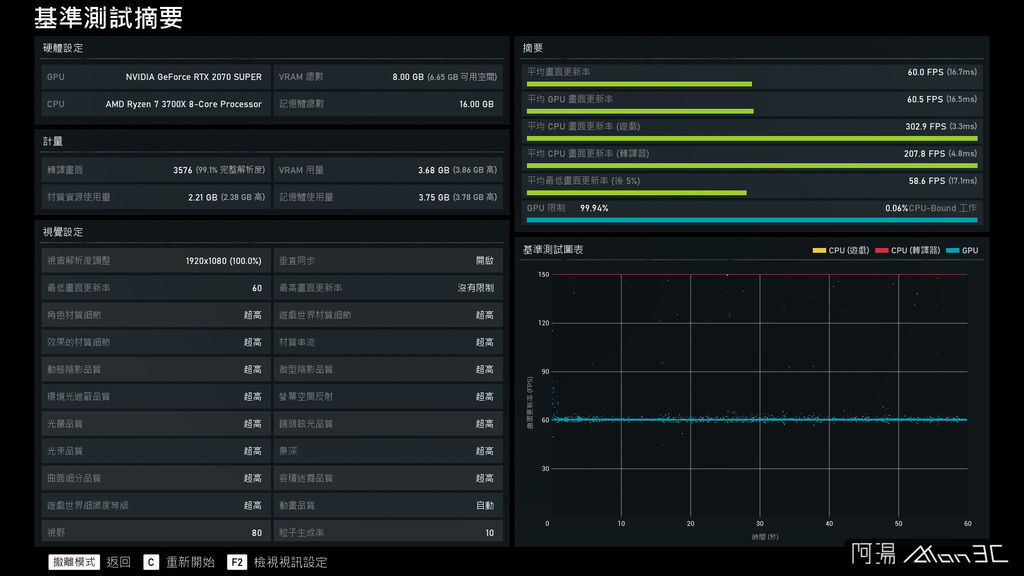
Task: Click the 平均 GPU 畫面更新率 green bar
Action: tap(640, 111)
